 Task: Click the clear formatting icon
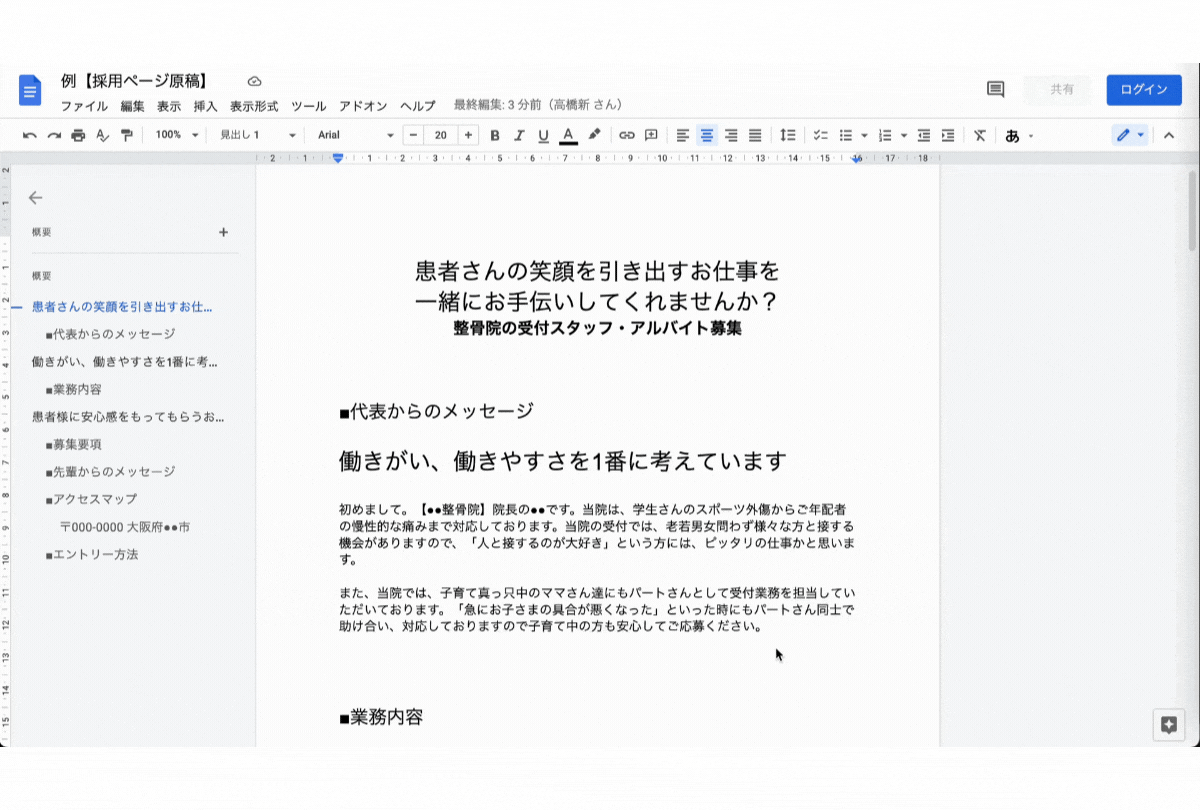979,135
